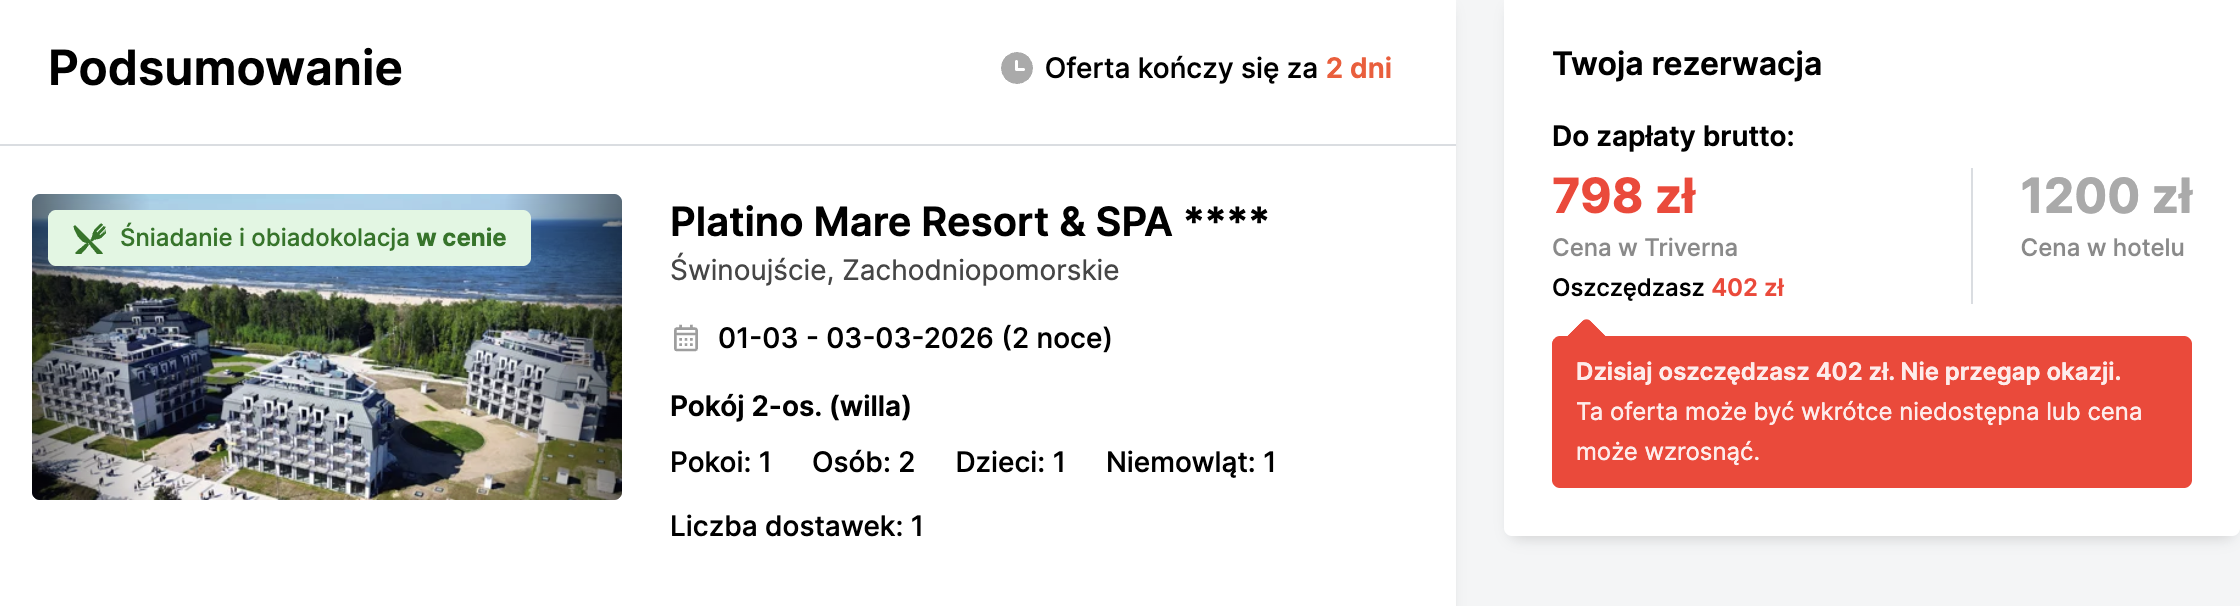The height and width of the screenshot is (606, 2240).
Task: Select the location 'Świnoujście, Zachodniopomorskie'
Action: [x=895, y=270]
